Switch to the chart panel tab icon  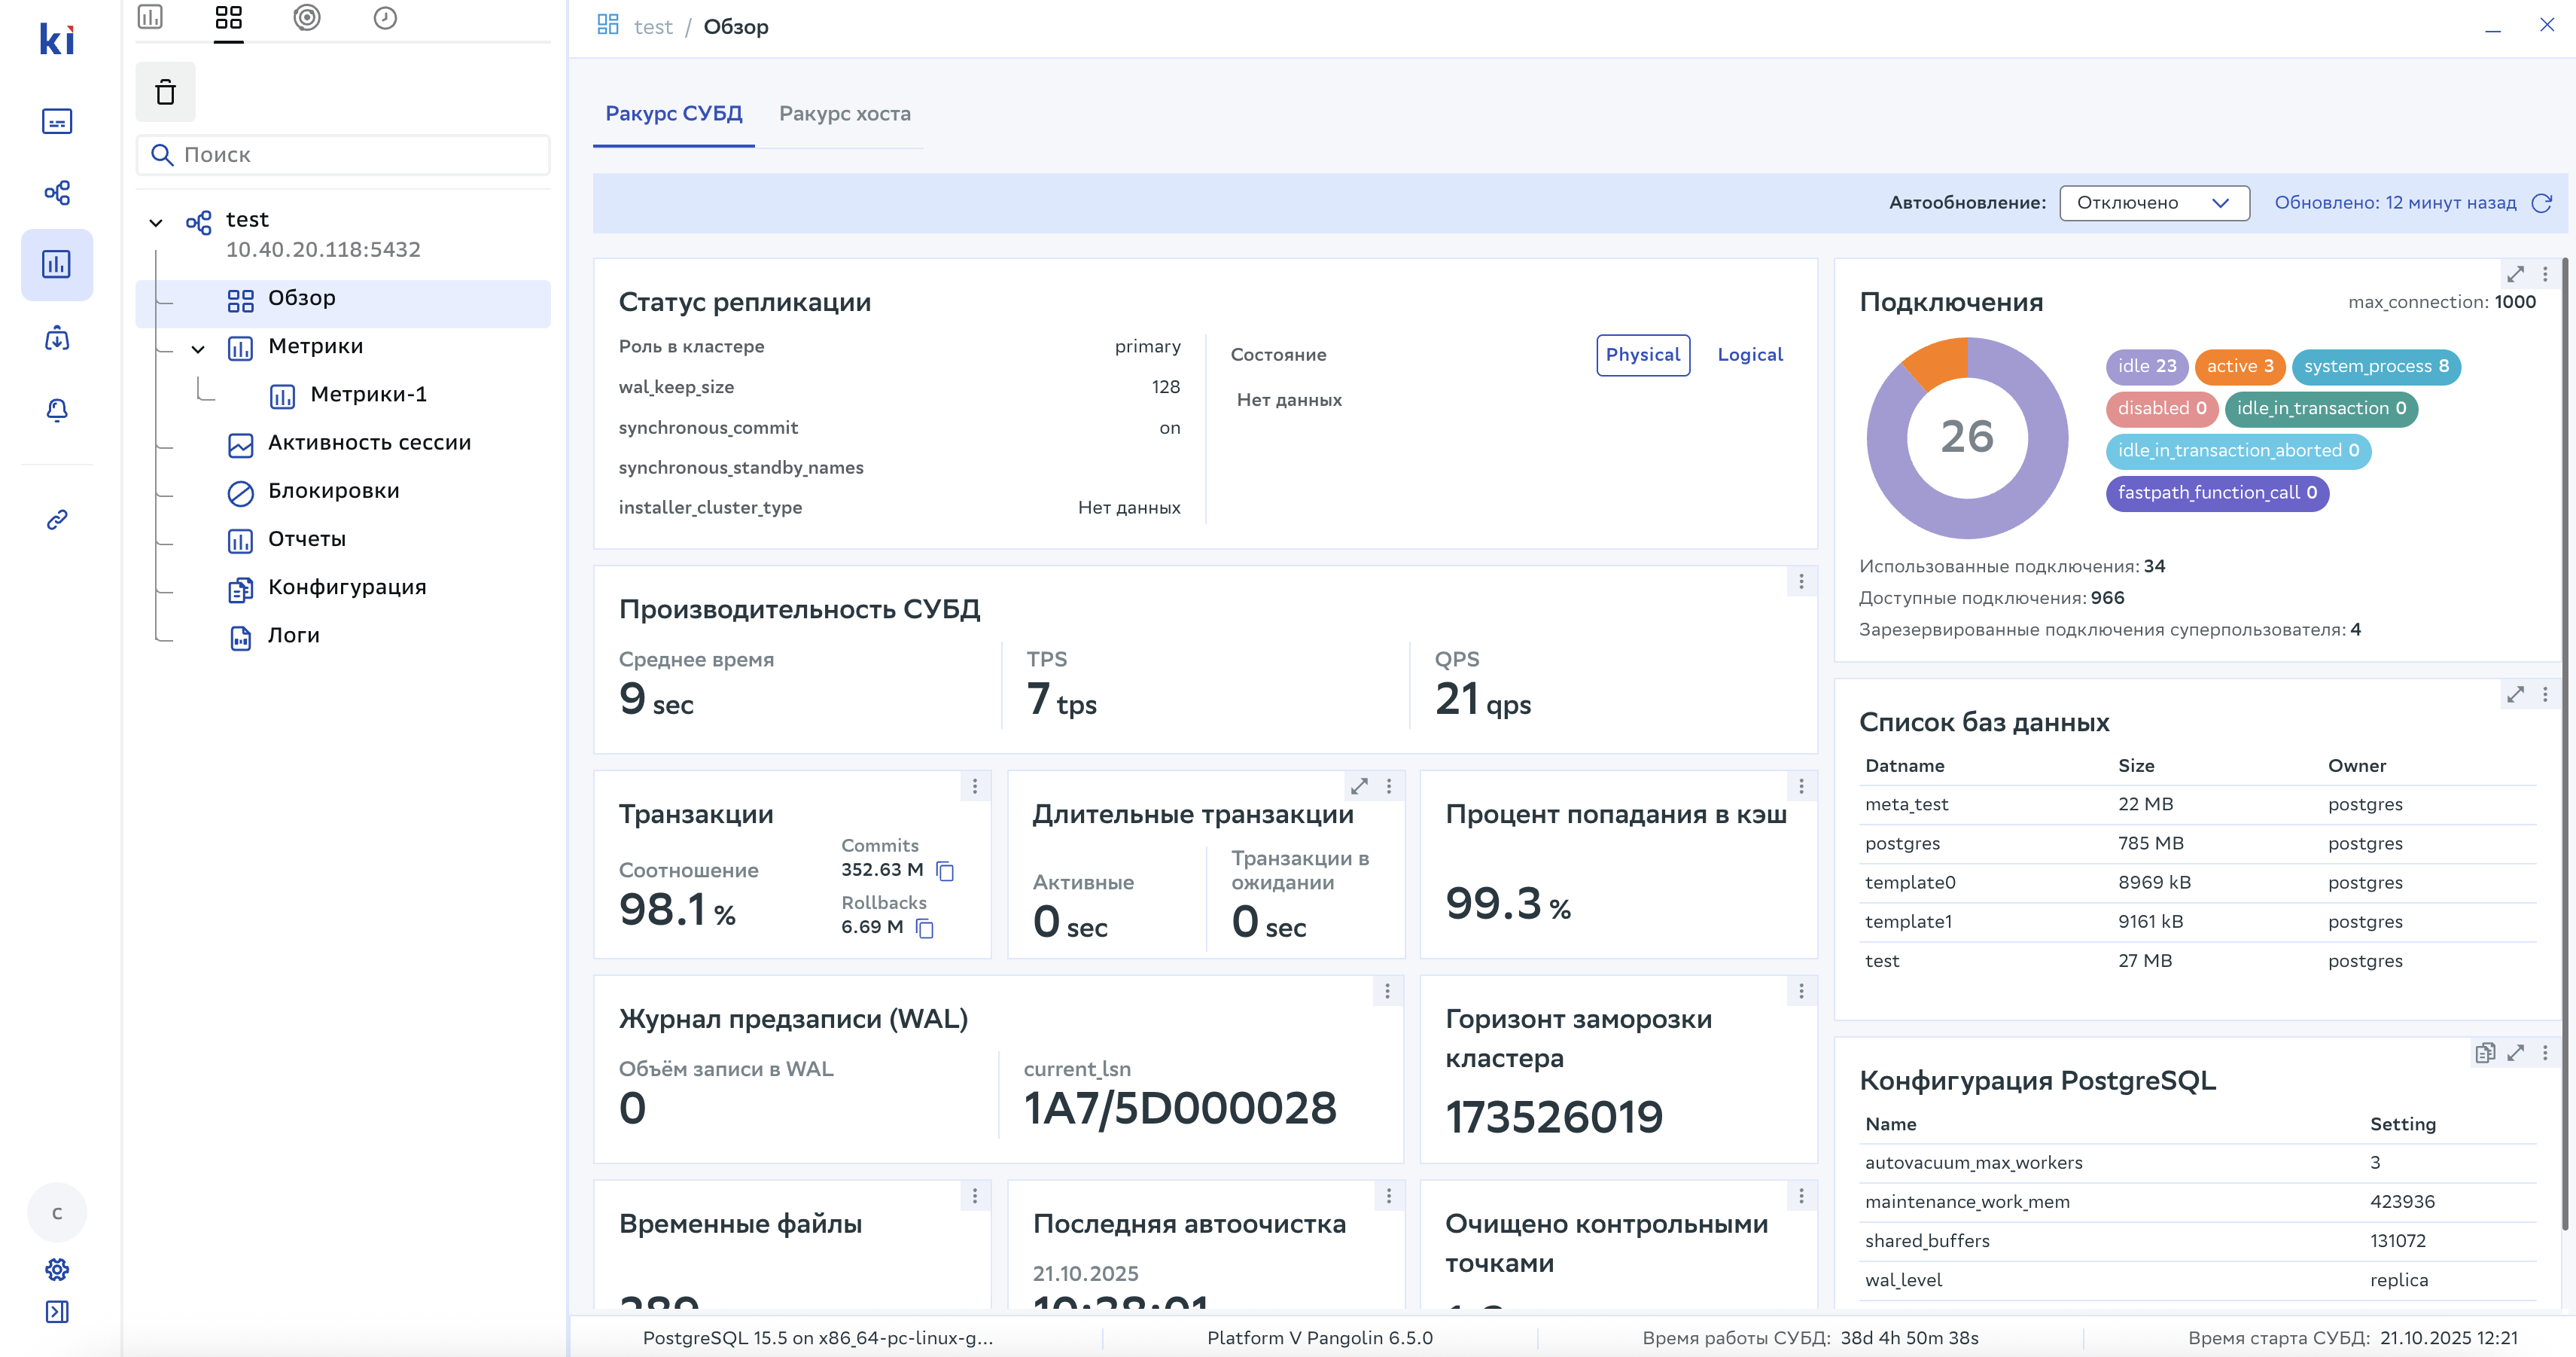(150, 17)
